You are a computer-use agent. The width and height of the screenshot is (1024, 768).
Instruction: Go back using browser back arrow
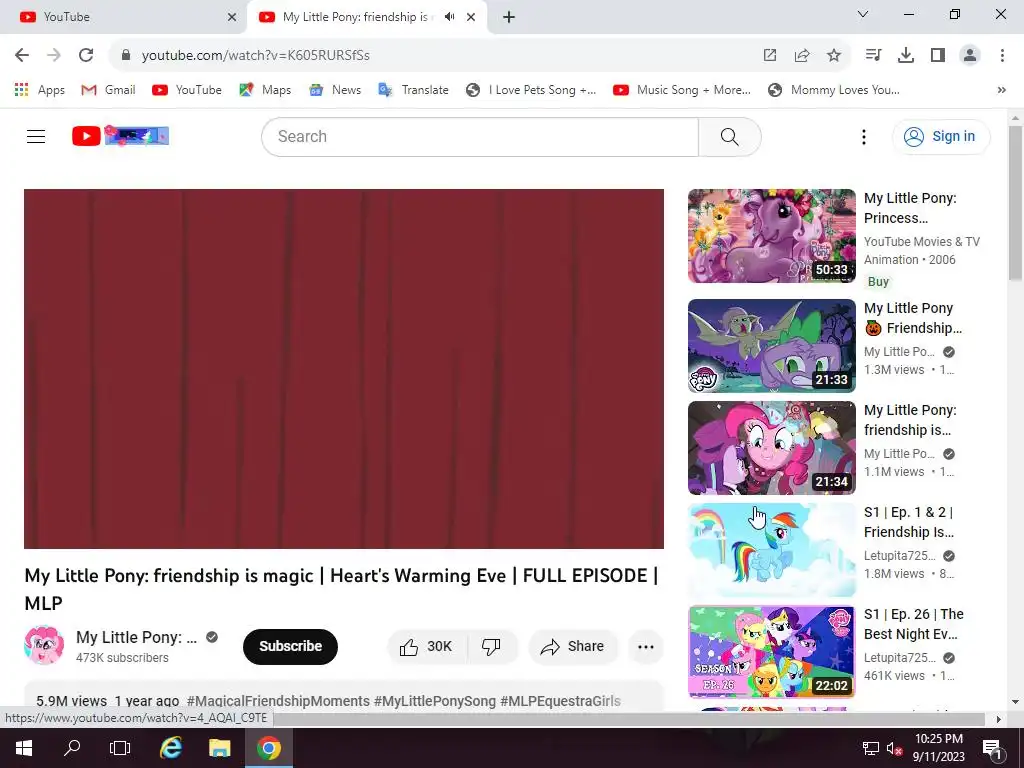(22, 56)
